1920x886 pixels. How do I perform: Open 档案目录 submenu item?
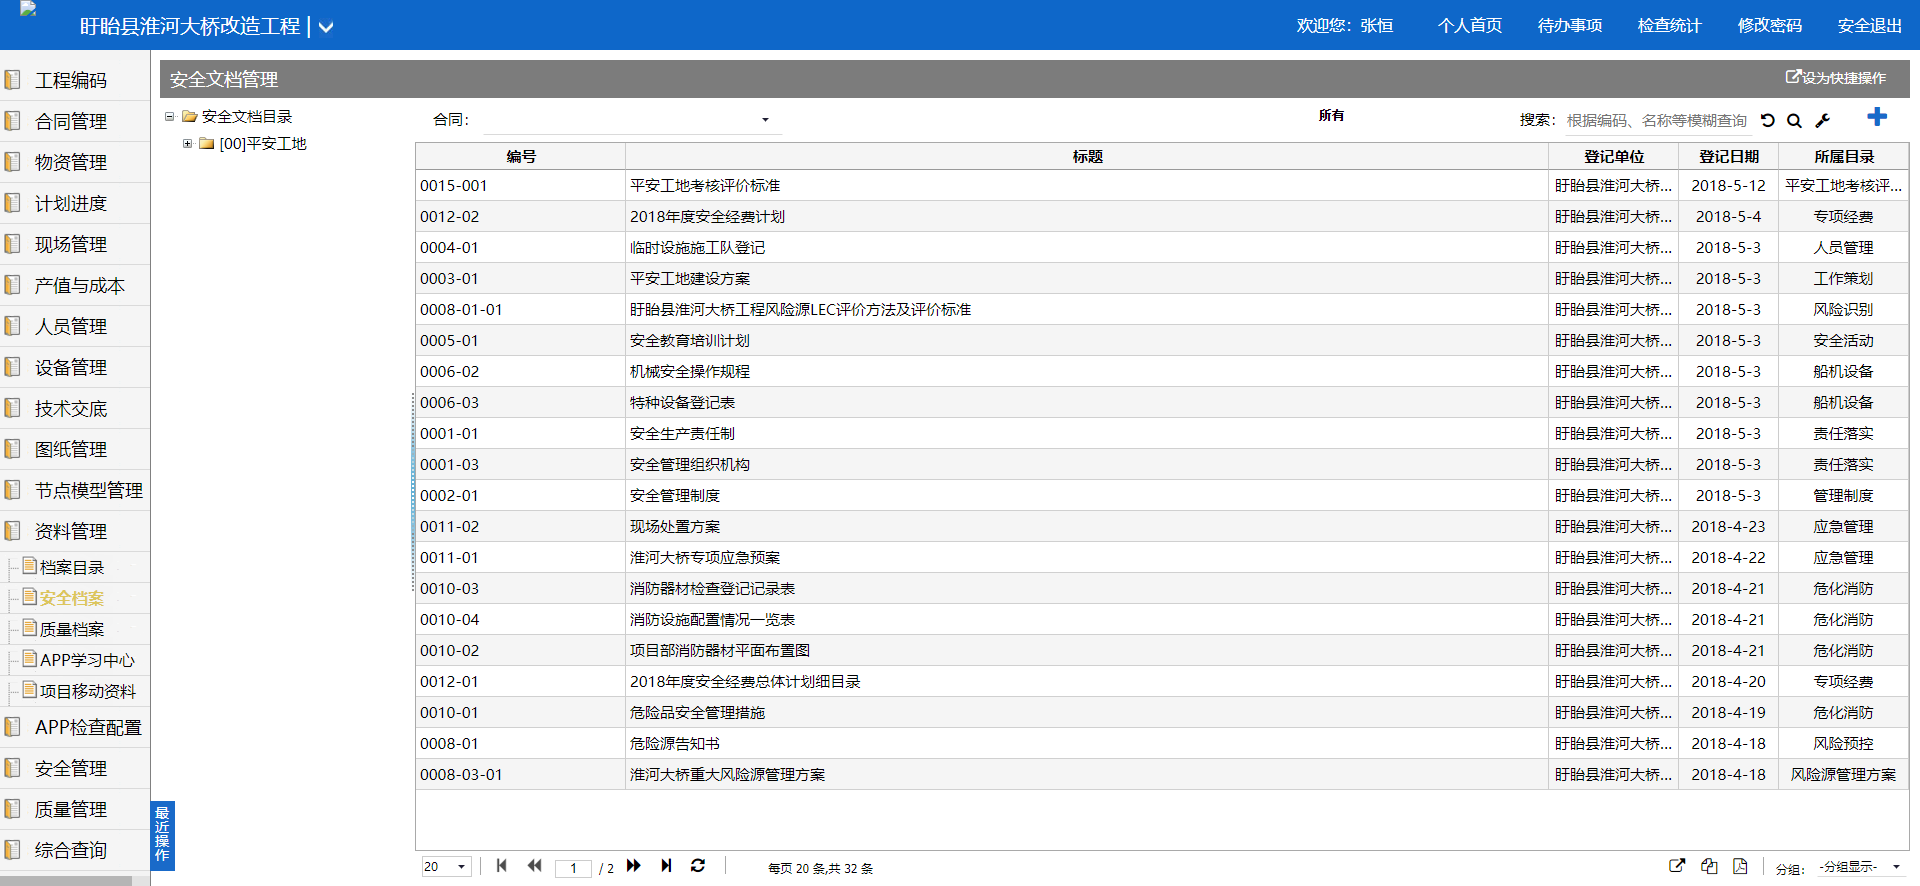71,567
